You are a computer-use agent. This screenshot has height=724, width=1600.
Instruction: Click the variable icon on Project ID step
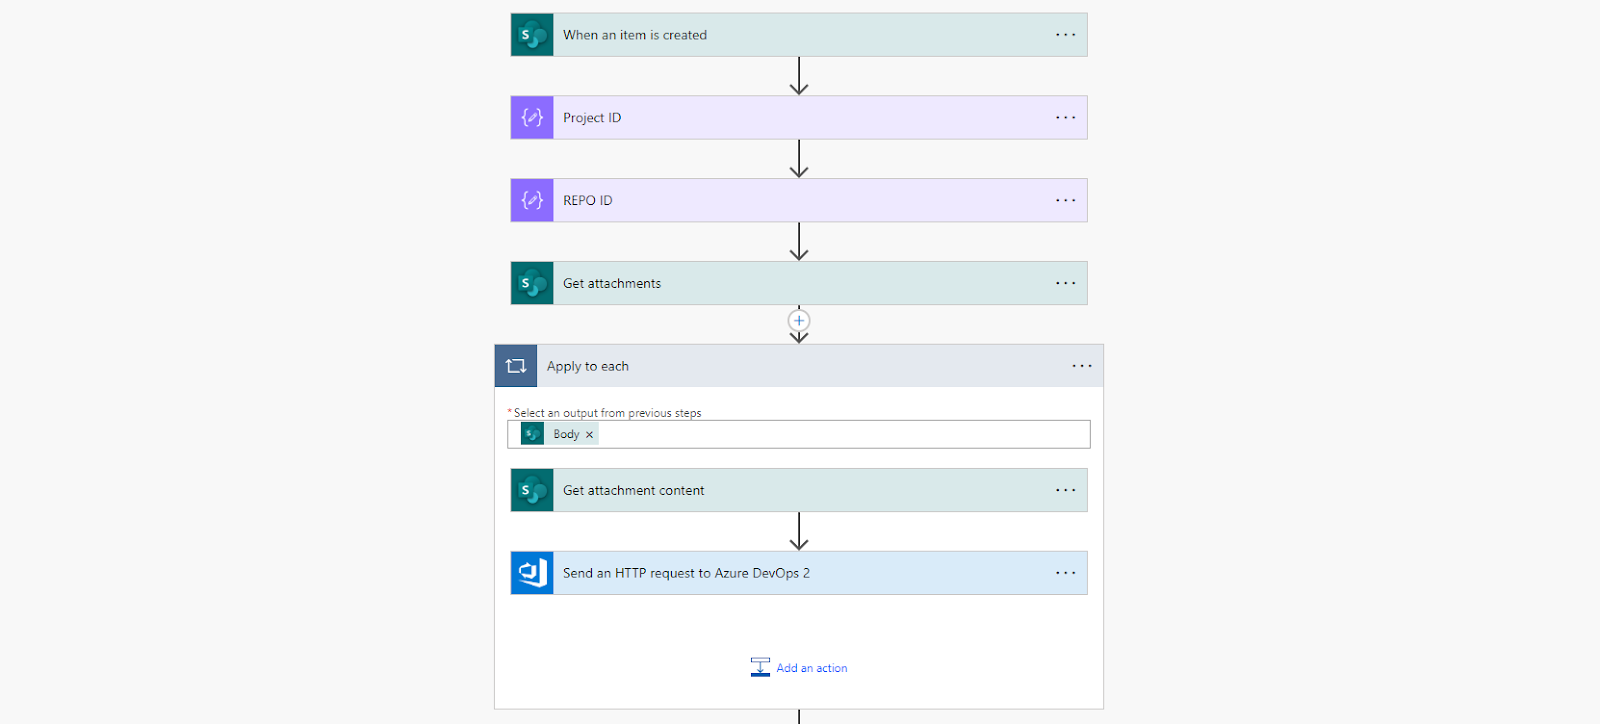point(532,118)
